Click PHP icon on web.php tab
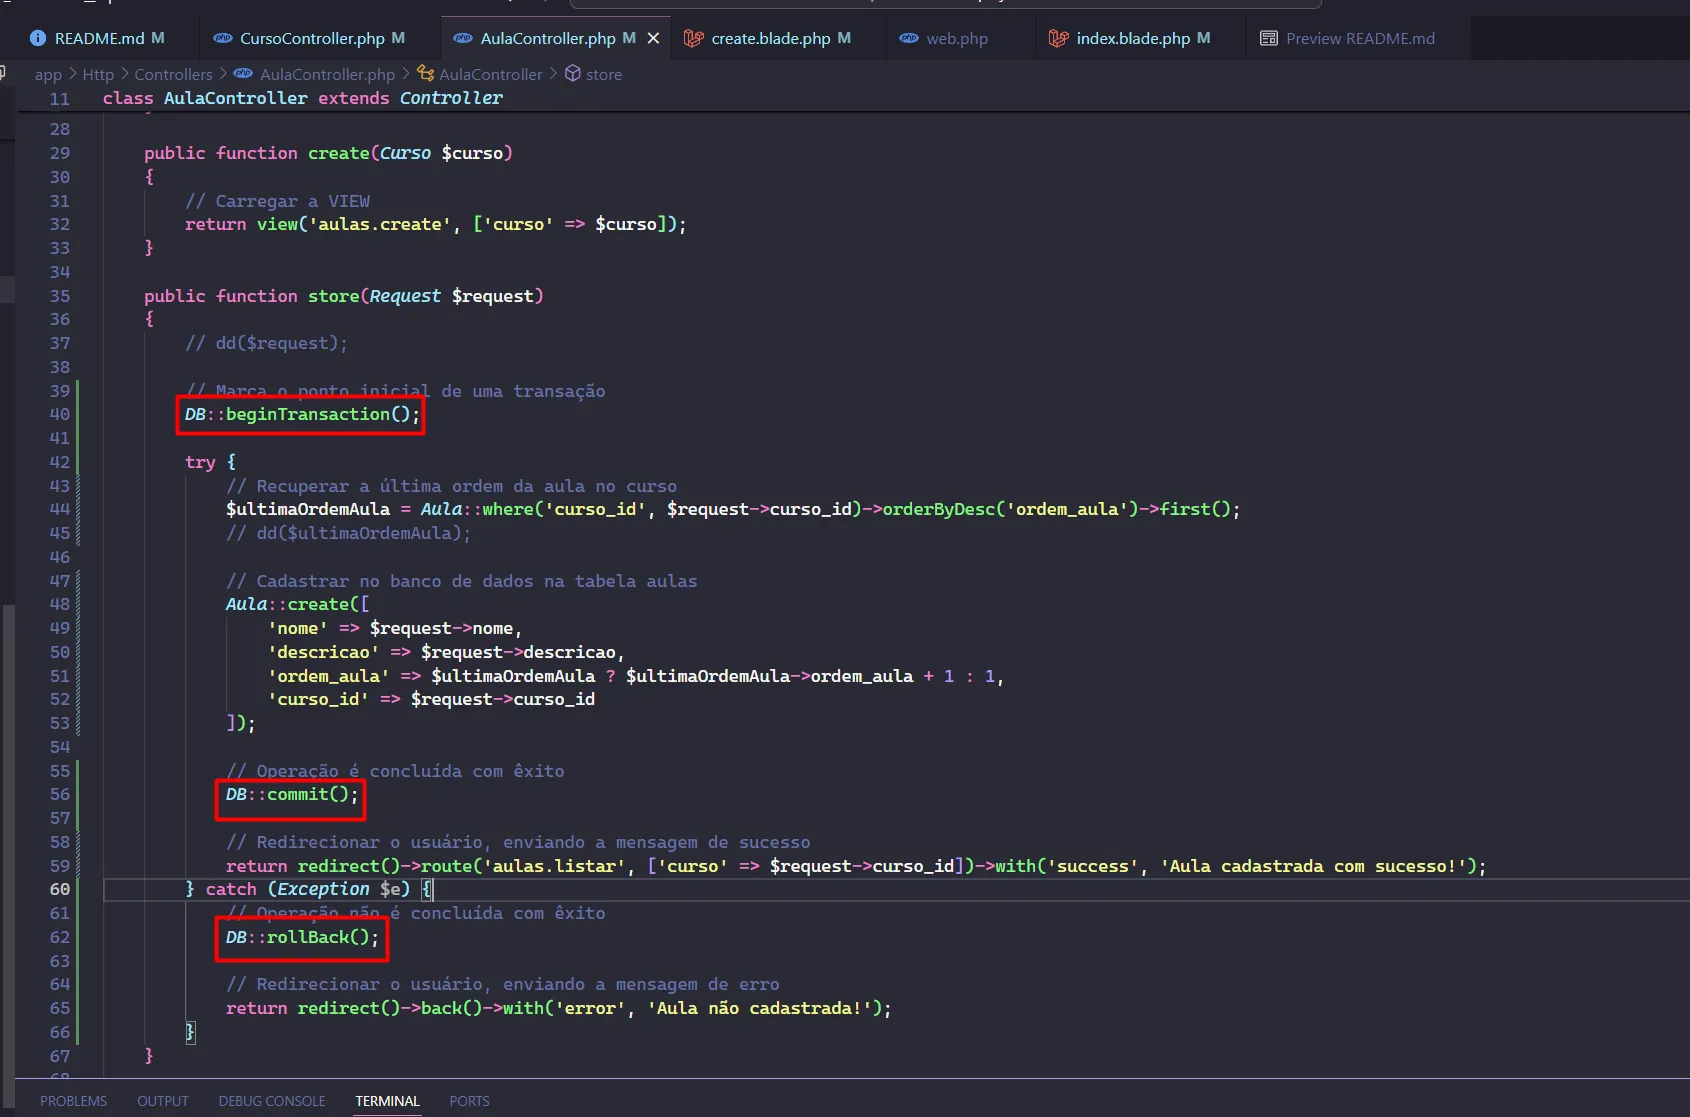Image resolution: width=1690 pixels, height=1117 pixels. click(909, 38)
